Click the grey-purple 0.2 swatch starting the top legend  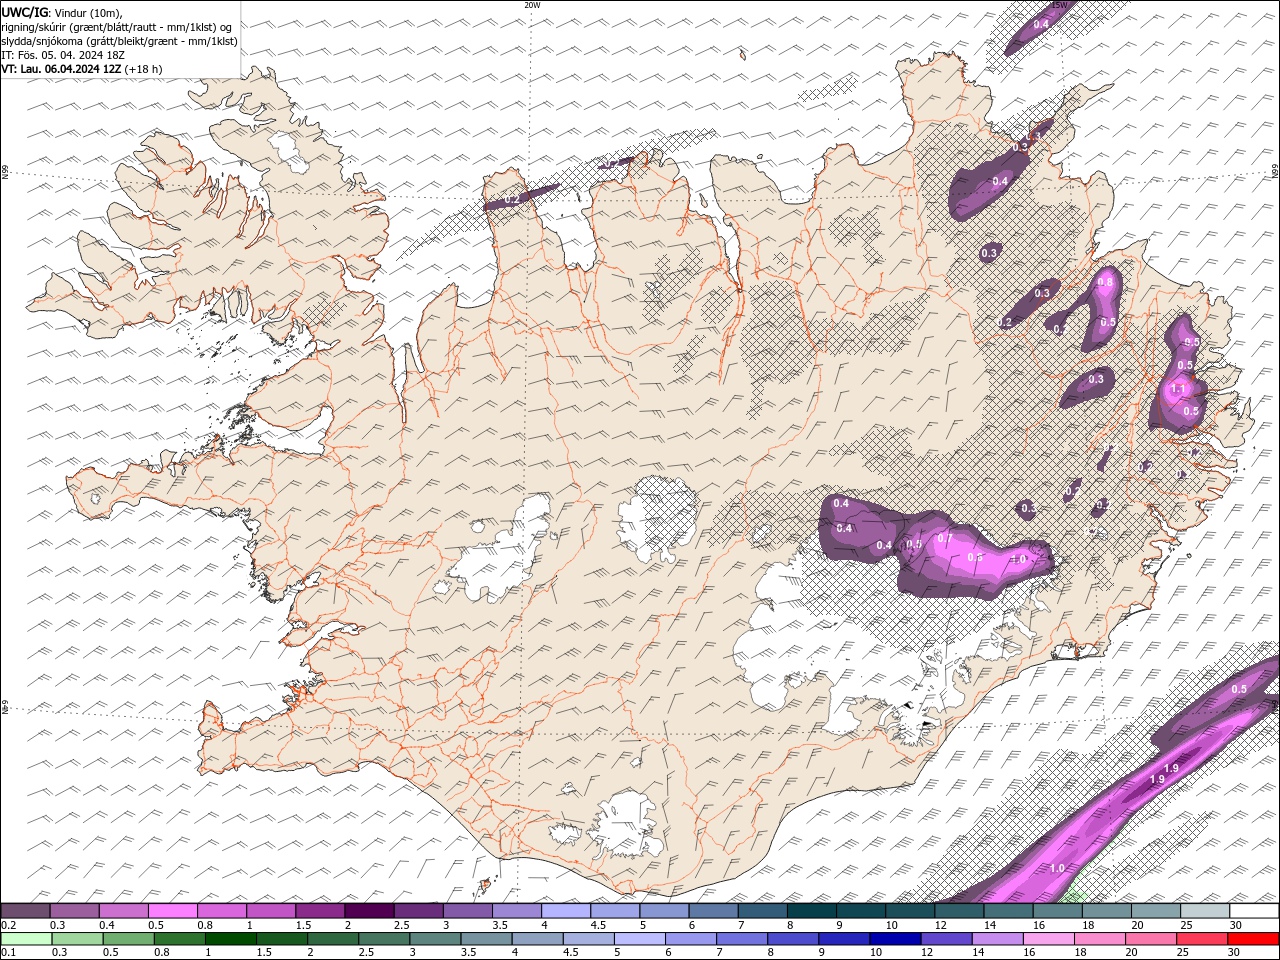[25, 911]
